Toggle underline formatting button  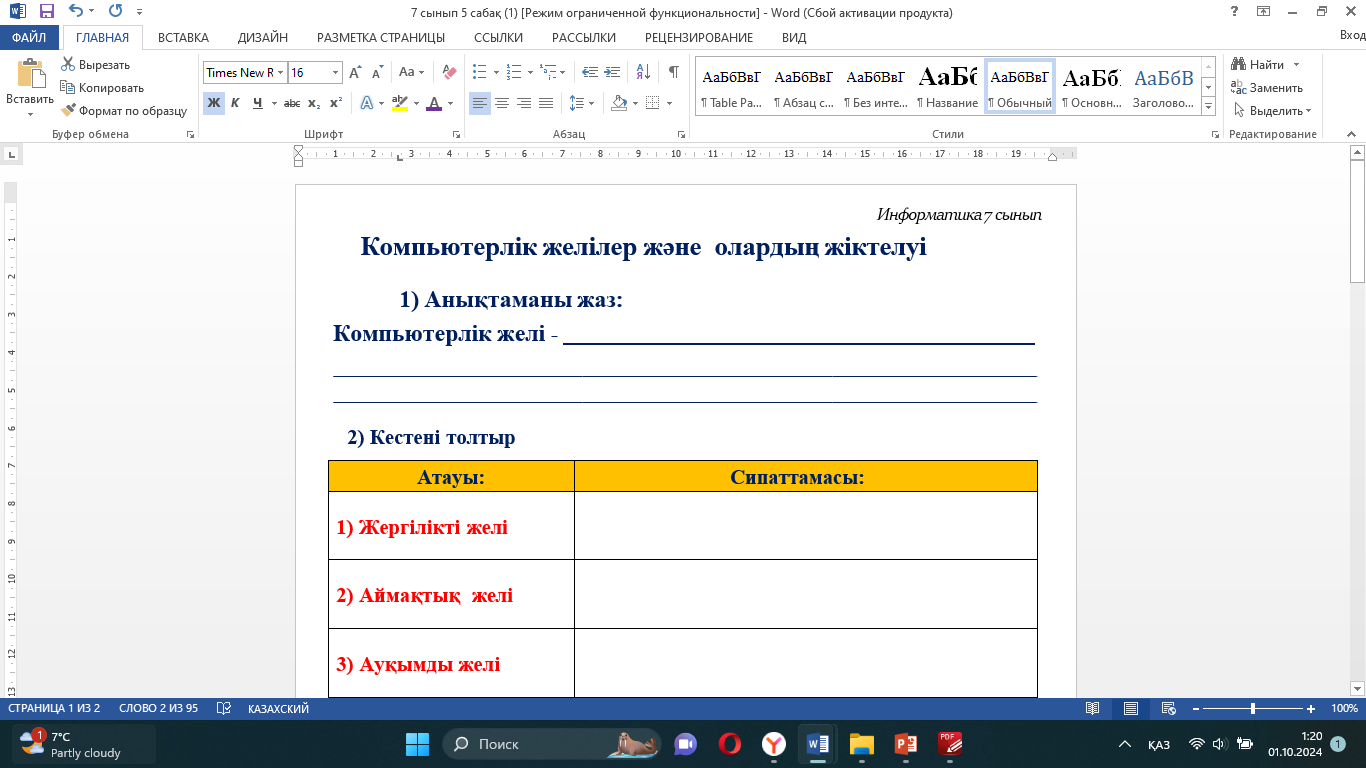pos(258,103)
